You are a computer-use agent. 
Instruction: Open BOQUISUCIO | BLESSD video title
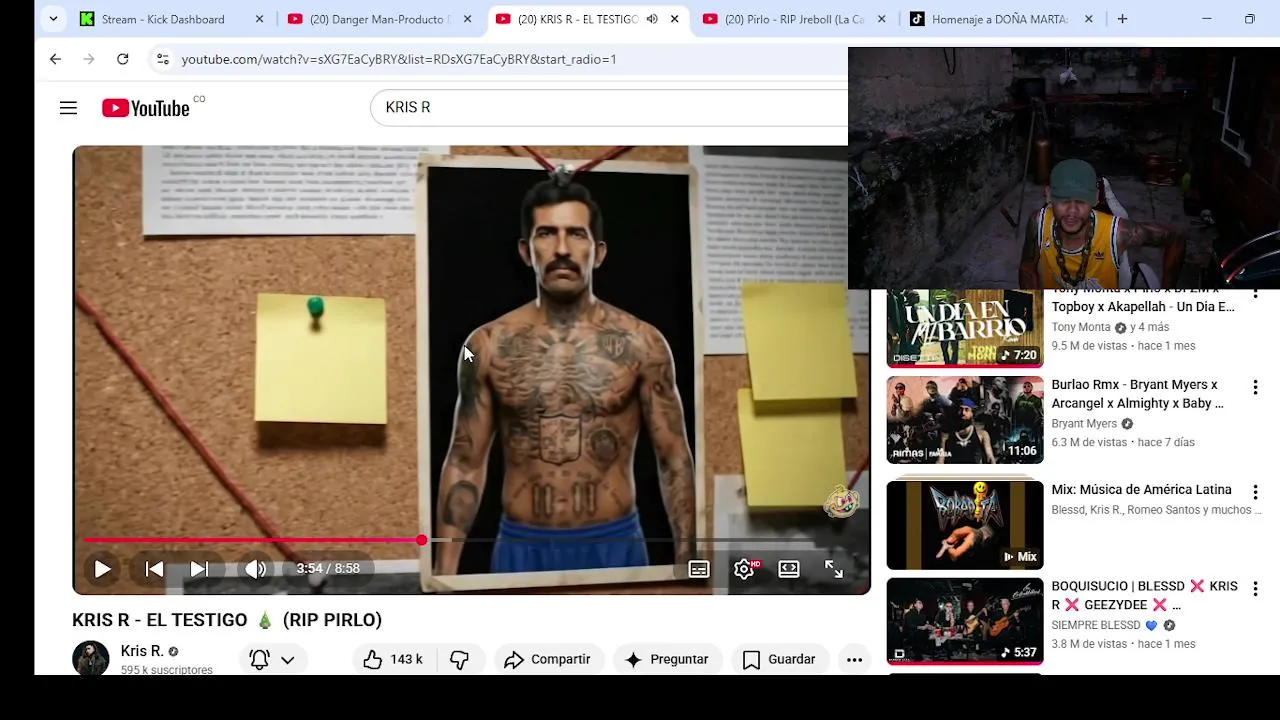click(1144, 595)
